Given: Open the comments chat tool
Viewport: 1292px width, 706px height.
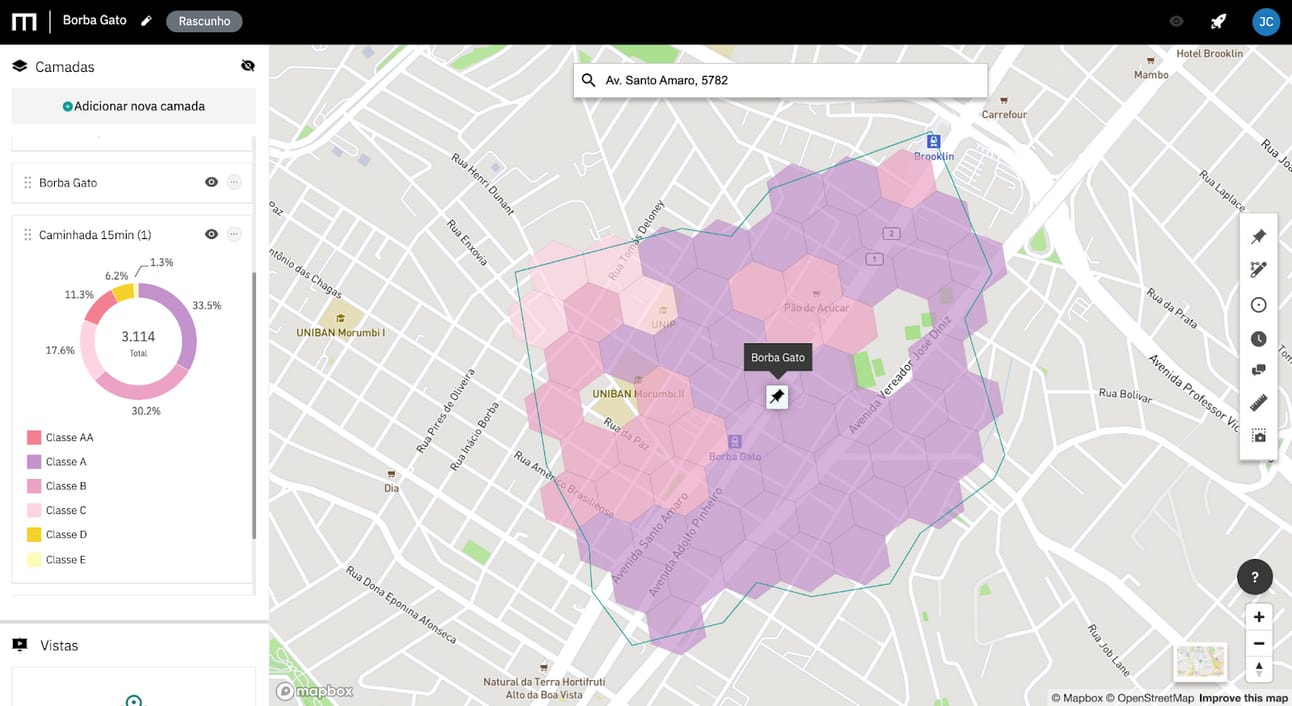Looking at the screenshot, I should pos(1259,370).
